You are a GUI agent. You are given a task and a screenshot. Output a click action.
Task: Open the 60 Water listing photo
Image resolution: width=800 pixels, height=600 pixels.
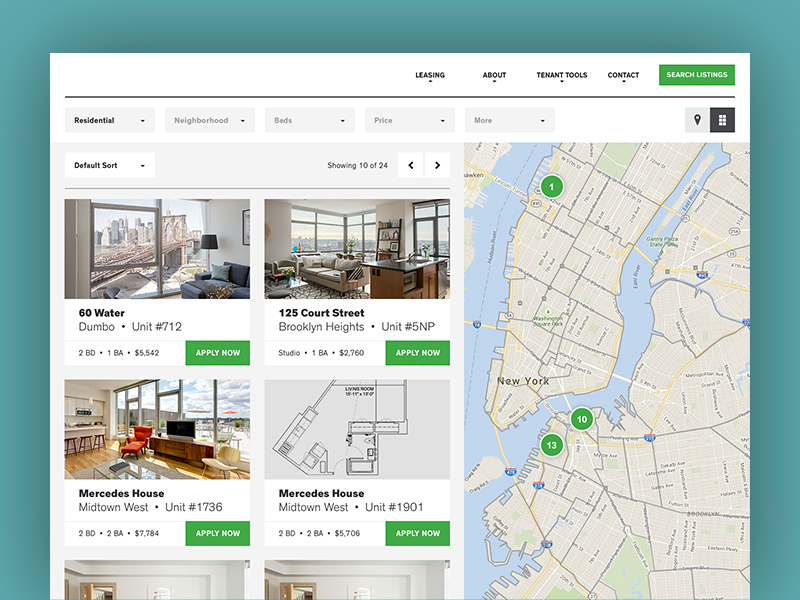tap(155, 247)
